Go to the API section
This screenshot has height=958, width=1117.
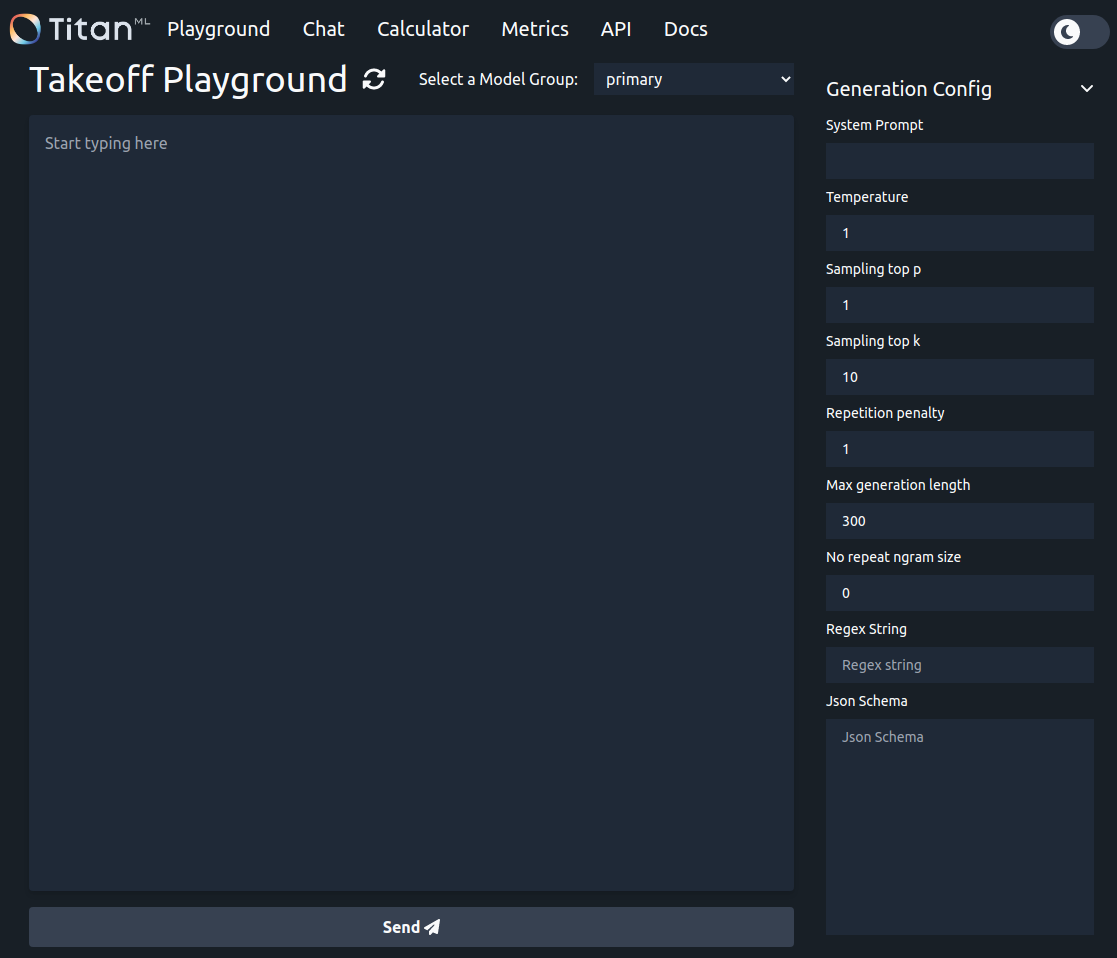pos(616,29)
